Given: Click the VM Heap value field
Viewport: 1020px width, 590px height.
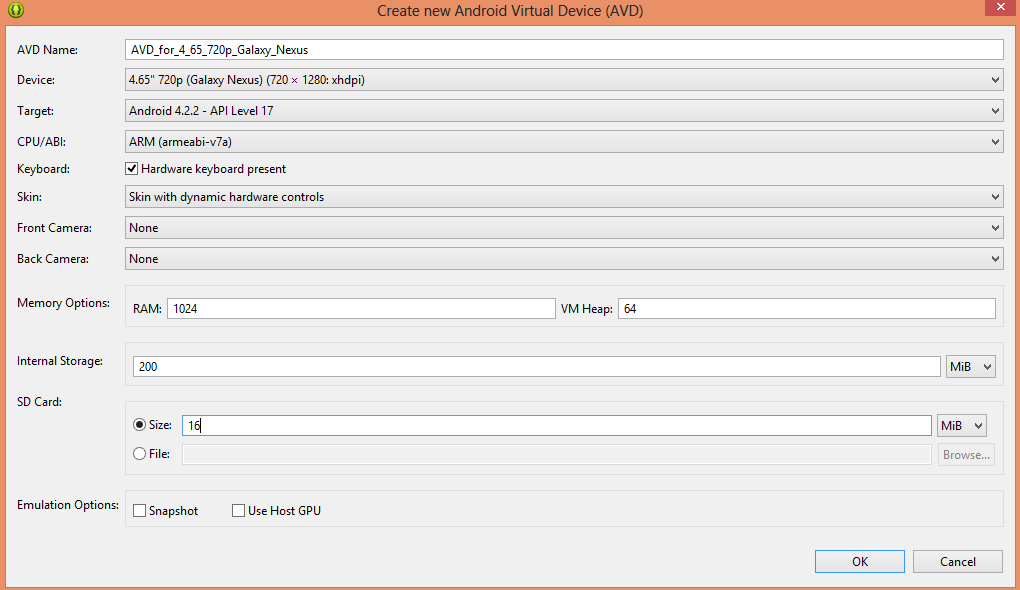Looking at the screenshot, I should tap(807, 308).
